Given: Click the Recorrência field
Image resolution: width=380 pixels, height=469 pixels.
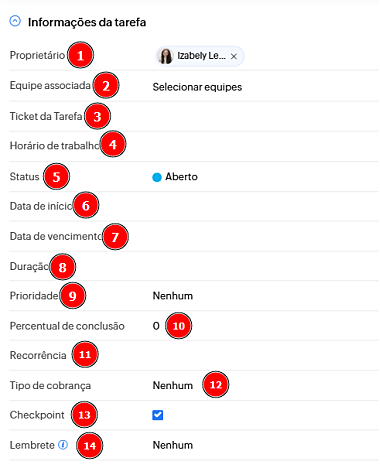Looking at the screenshot, I should 265,355.
